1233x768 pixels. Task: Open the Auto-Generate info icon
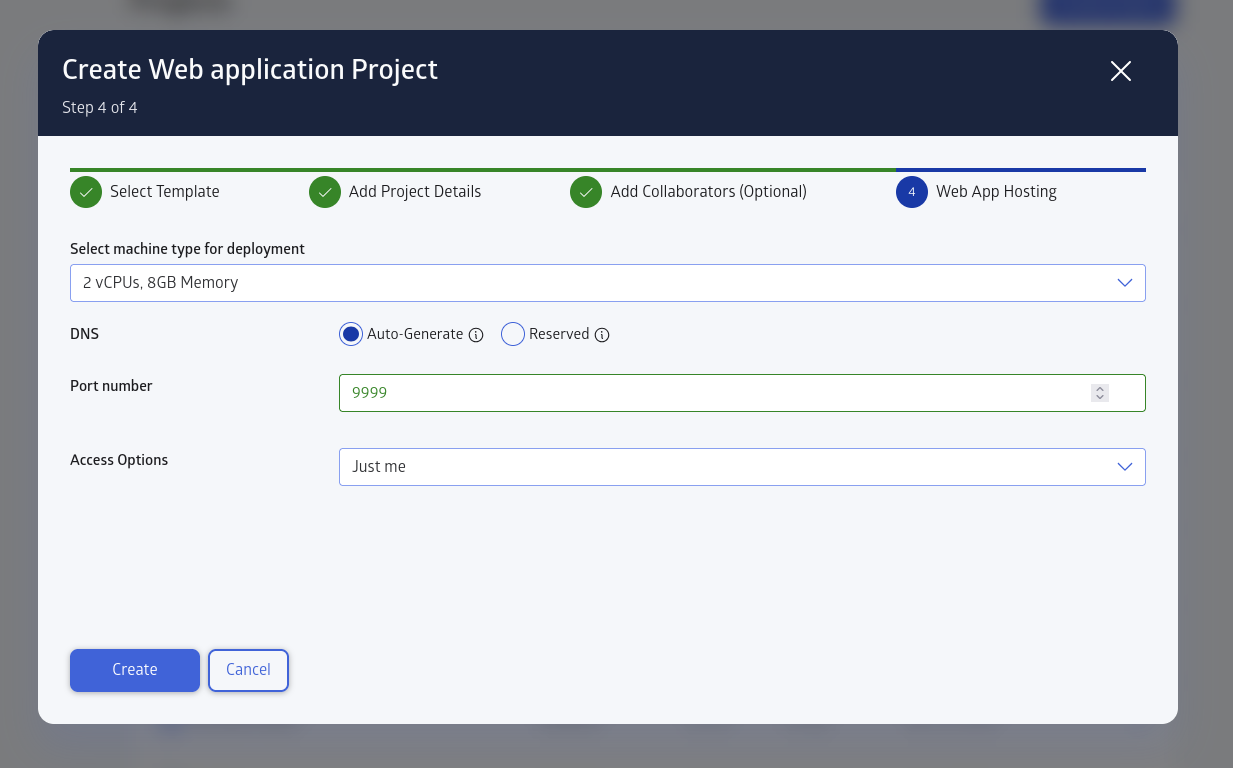click(476, 335)
